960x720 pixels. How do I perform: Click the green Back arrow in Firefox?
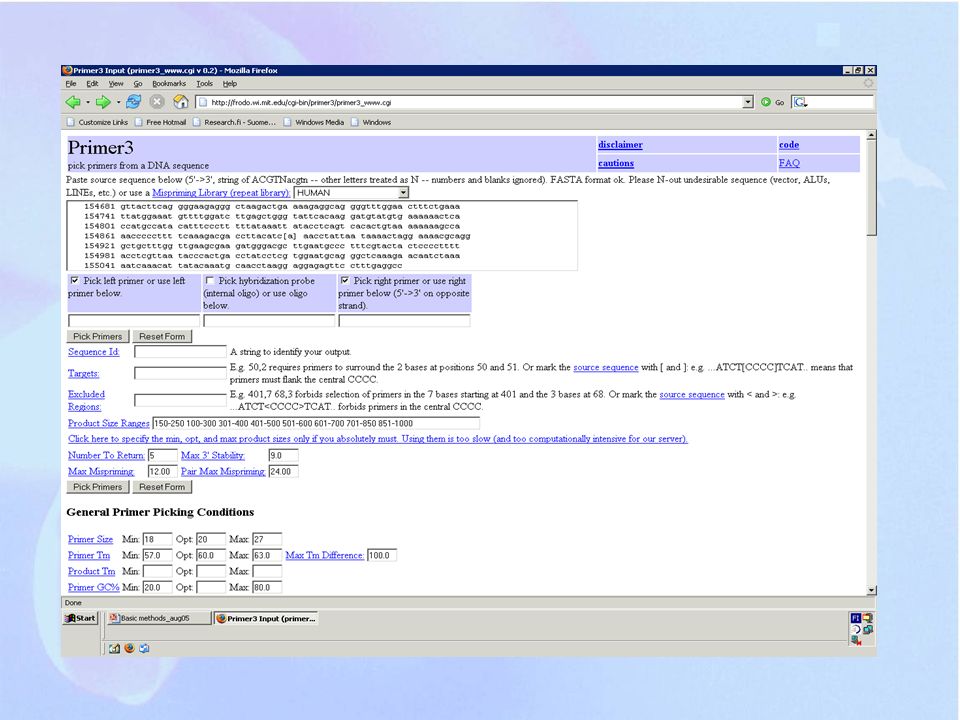(x=73, y=102)
